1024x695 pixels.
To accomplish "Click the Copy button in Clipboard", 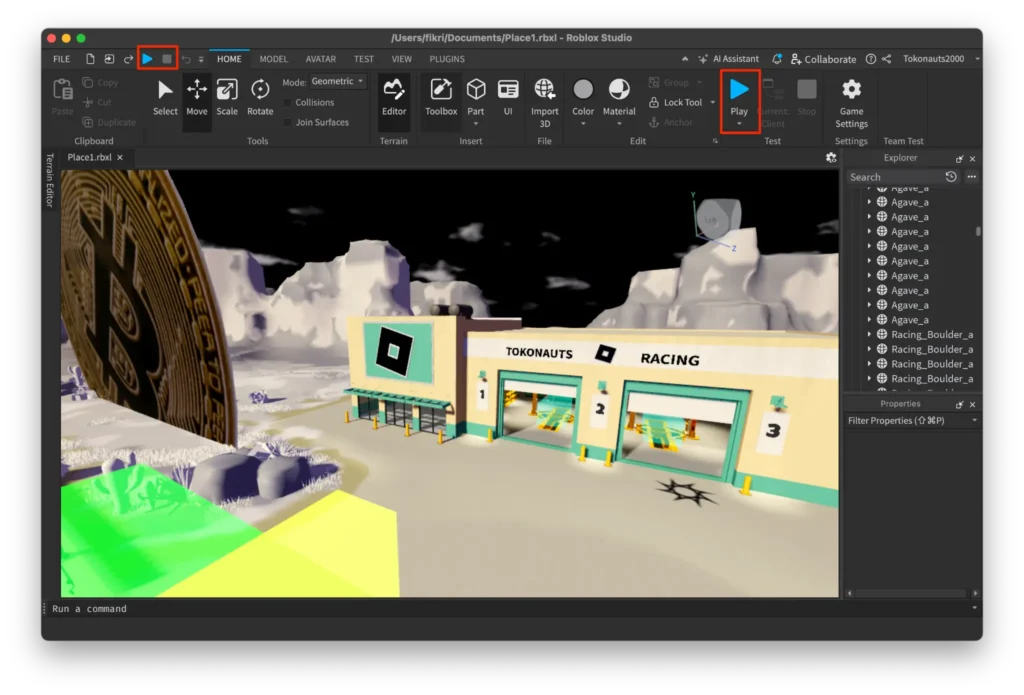I will 101,83.
